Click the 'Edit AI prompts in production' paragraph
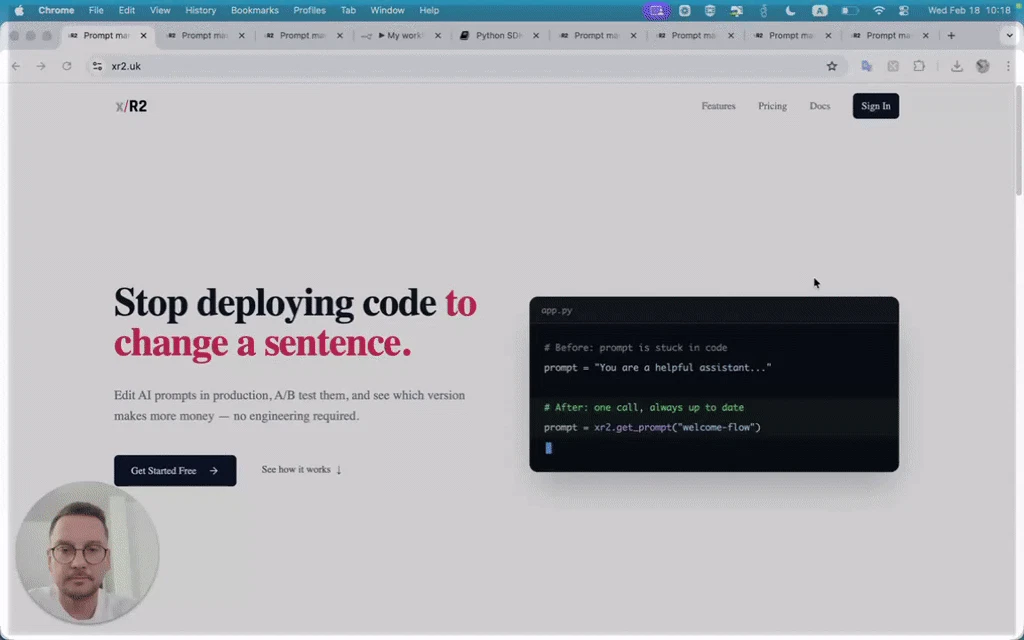1024x640 pixels. click(x=289, y=406)
